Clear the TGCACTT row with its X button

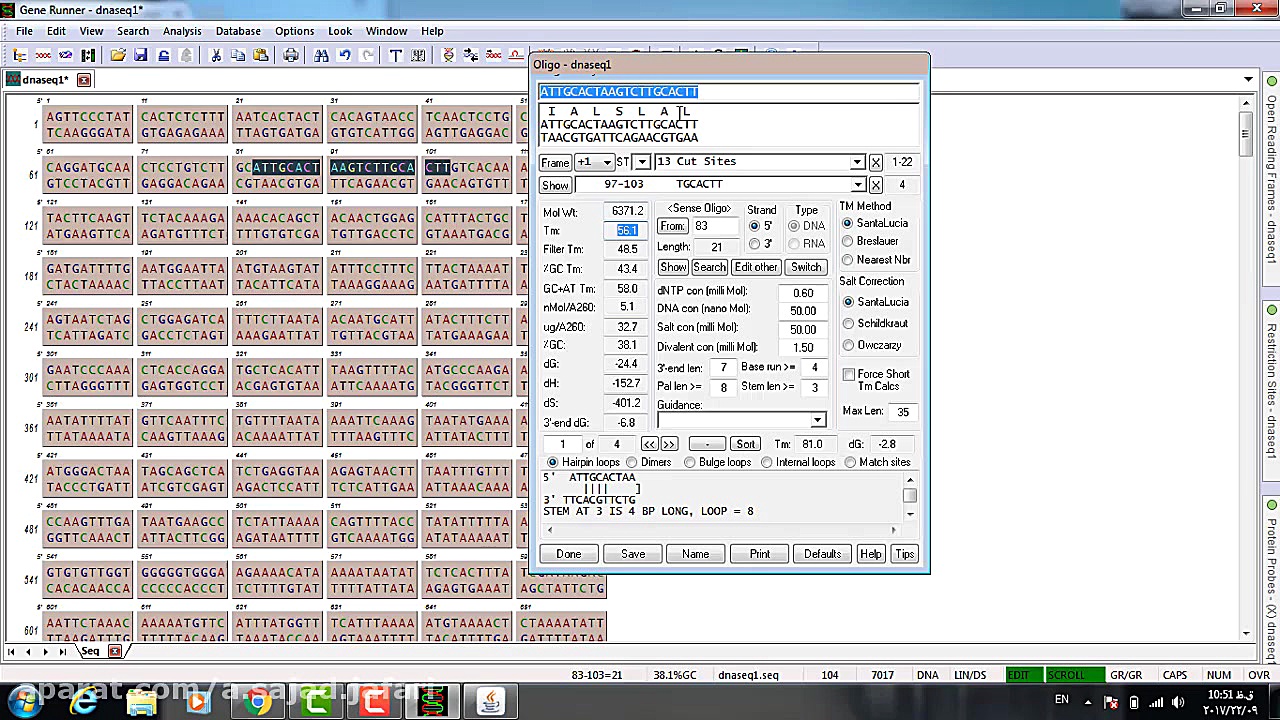[876, 185]
